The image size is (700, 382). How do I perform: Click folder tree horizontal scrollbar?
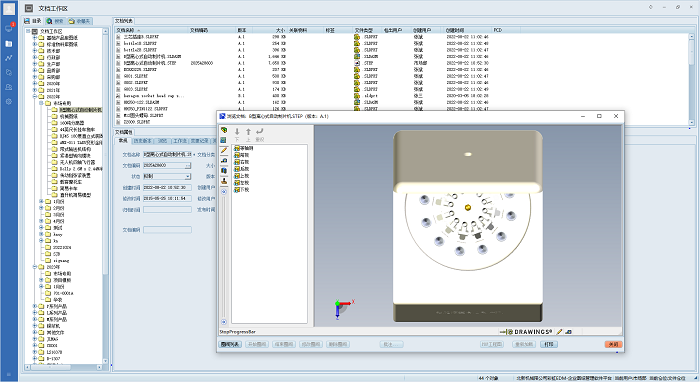(x=64, y=367)
